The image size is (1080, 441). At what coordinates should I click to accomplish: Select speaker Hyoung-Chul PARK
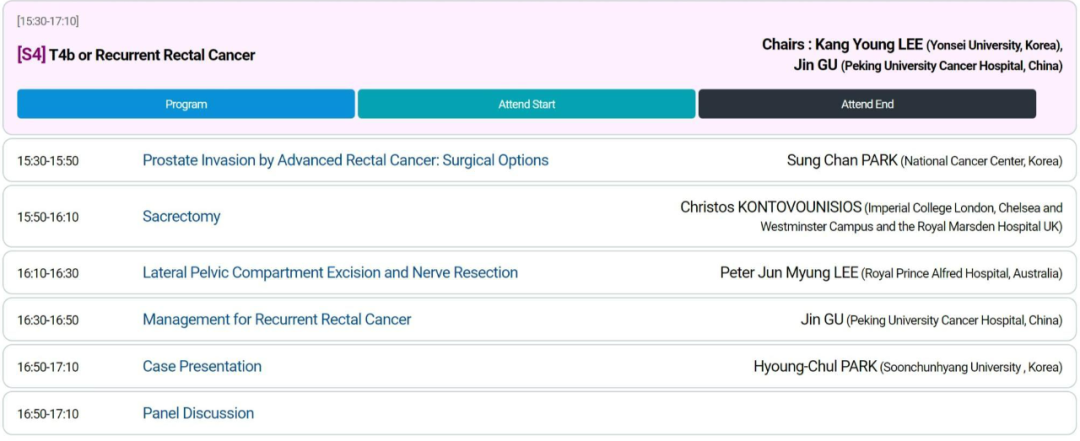click(815, 366)
